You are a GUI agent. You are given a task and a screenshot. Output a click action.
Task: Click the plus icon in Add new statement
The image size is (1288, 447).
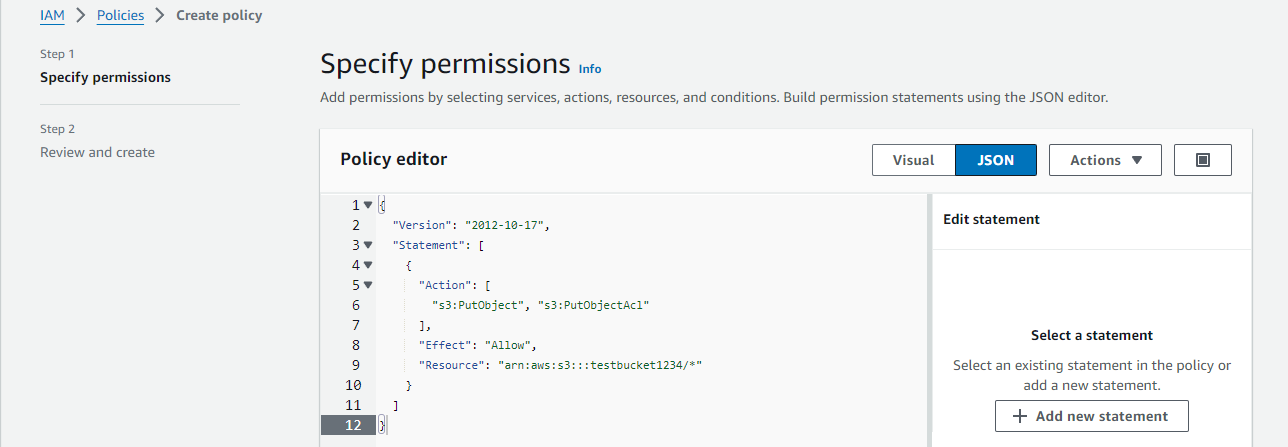pyautogui.click(x=1020, y=416)
